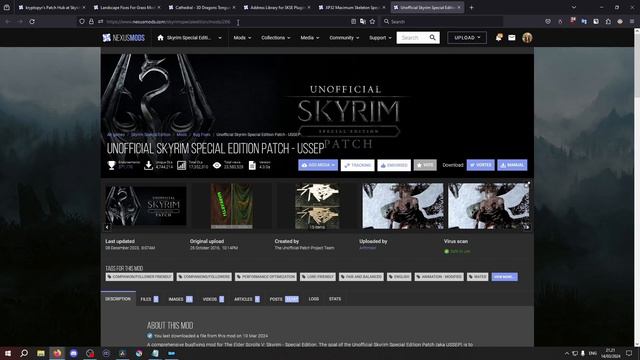
Task: Open the scattered items thumbnail
Action: pos(317,206)
